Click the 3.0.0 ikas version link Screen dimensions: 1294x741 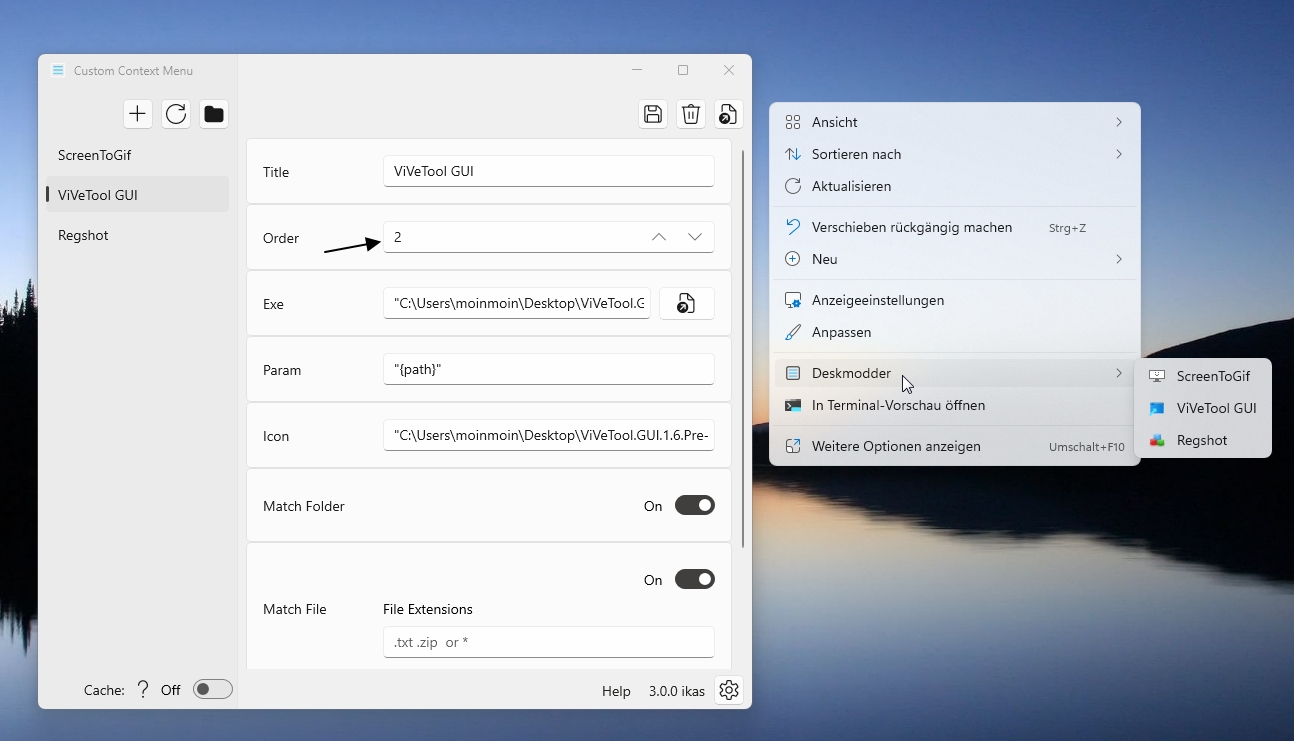tap(677, 691)
